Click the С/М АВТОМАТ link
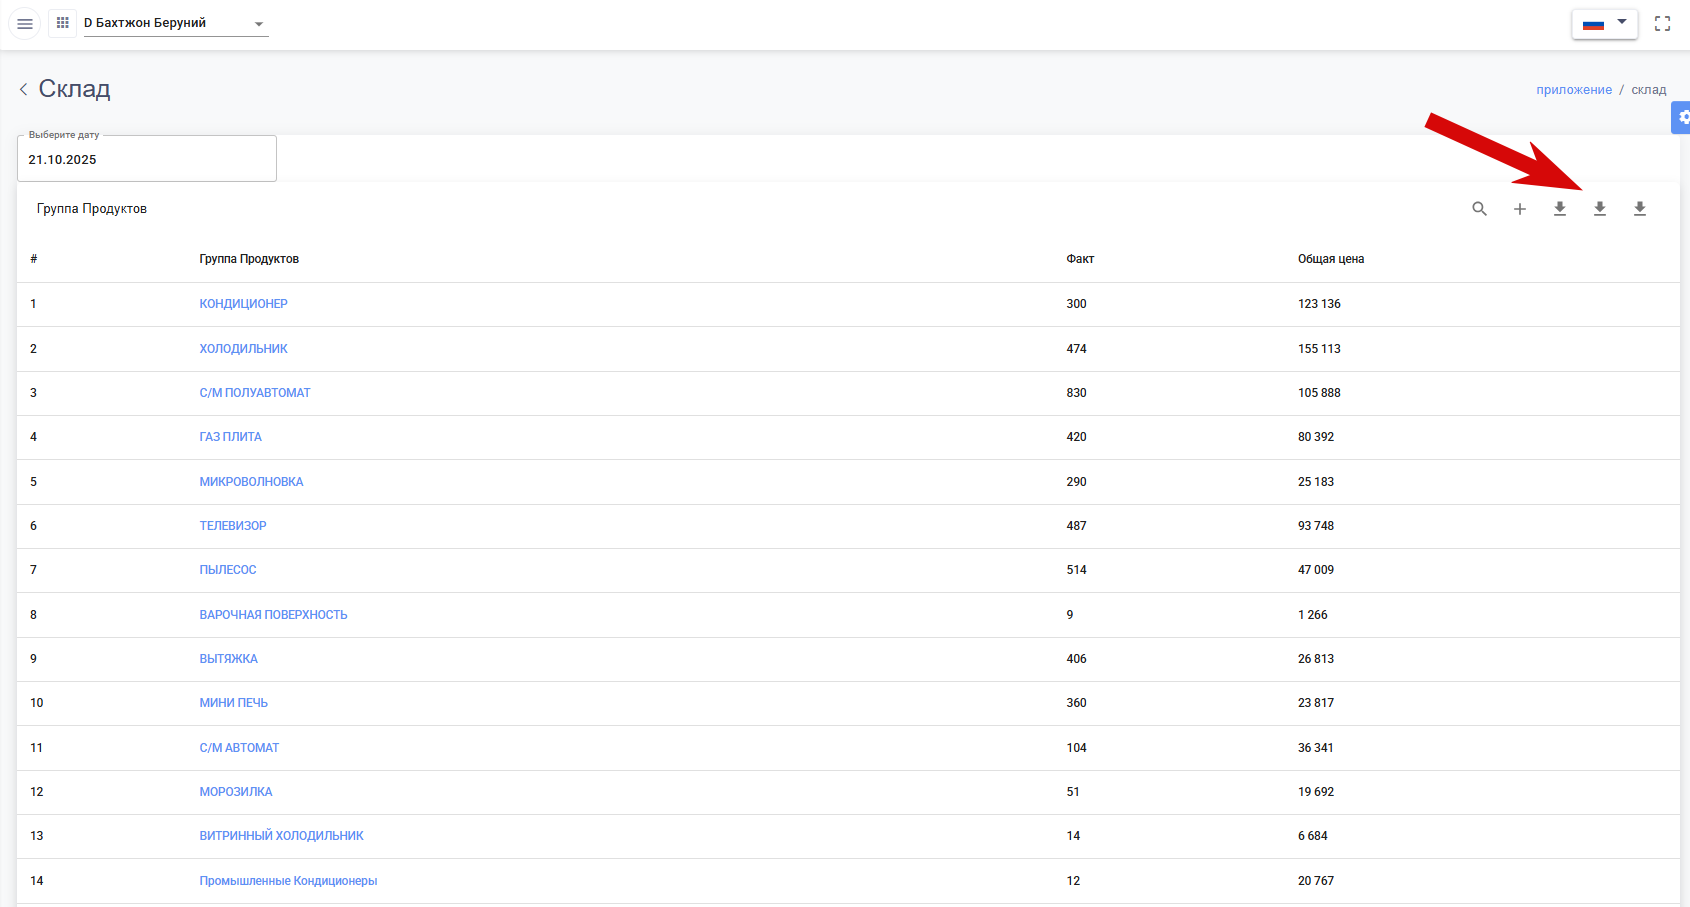The width and height of the screenshot is (1690, 907). point(239,748)
